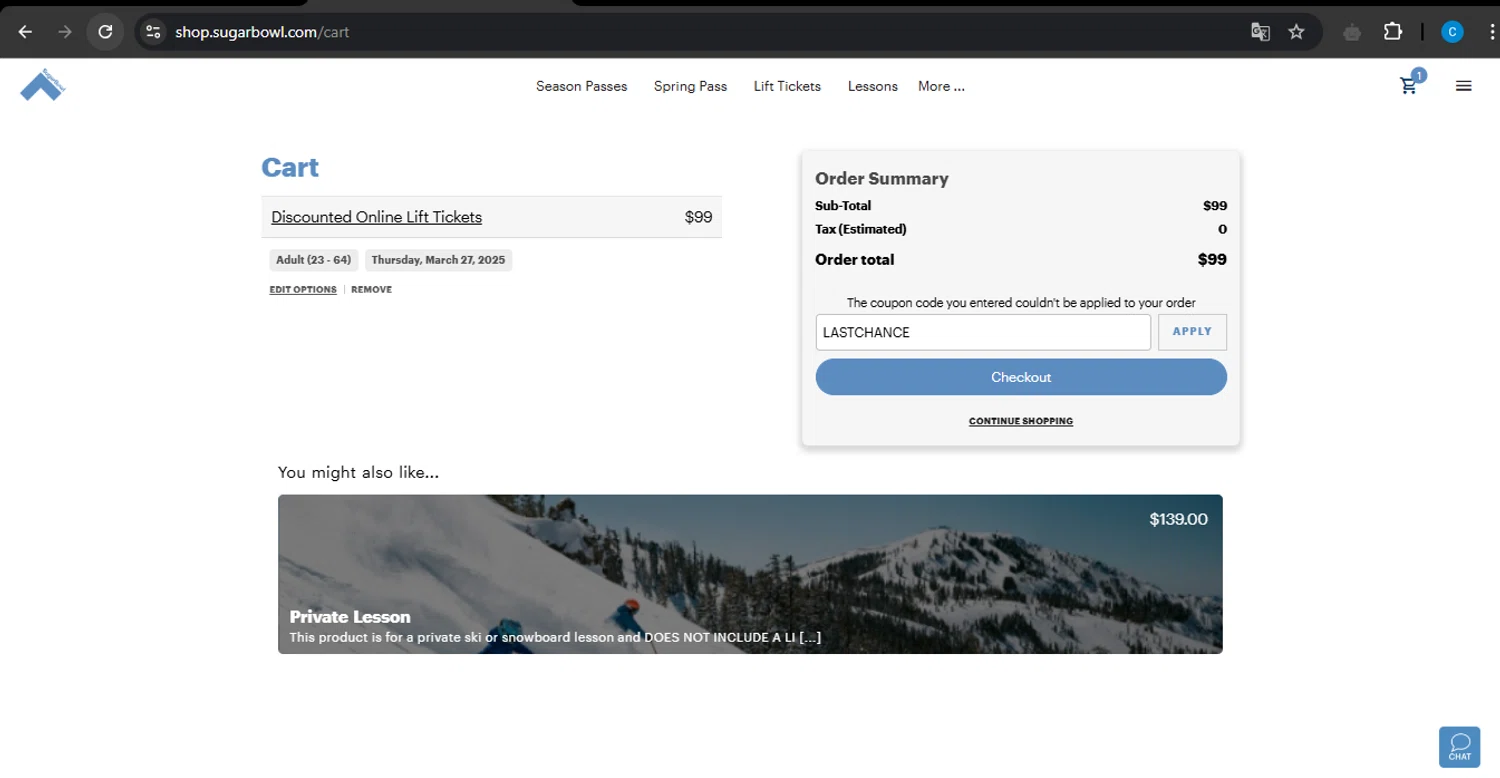1500x778 pixels.
Task: Expand the More ... navigation menu
Action: pyautogui.click(x=941, y=86)
